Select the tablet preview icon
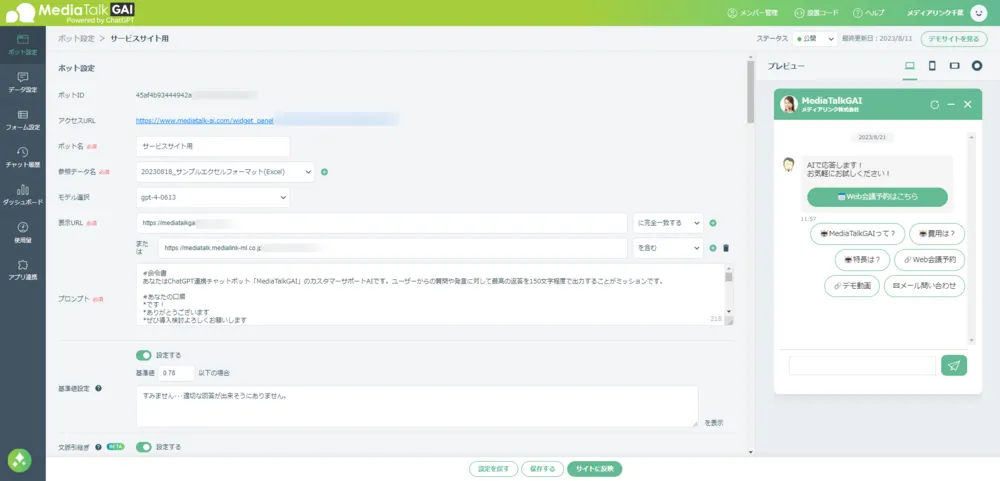 (x=954, y=66)
